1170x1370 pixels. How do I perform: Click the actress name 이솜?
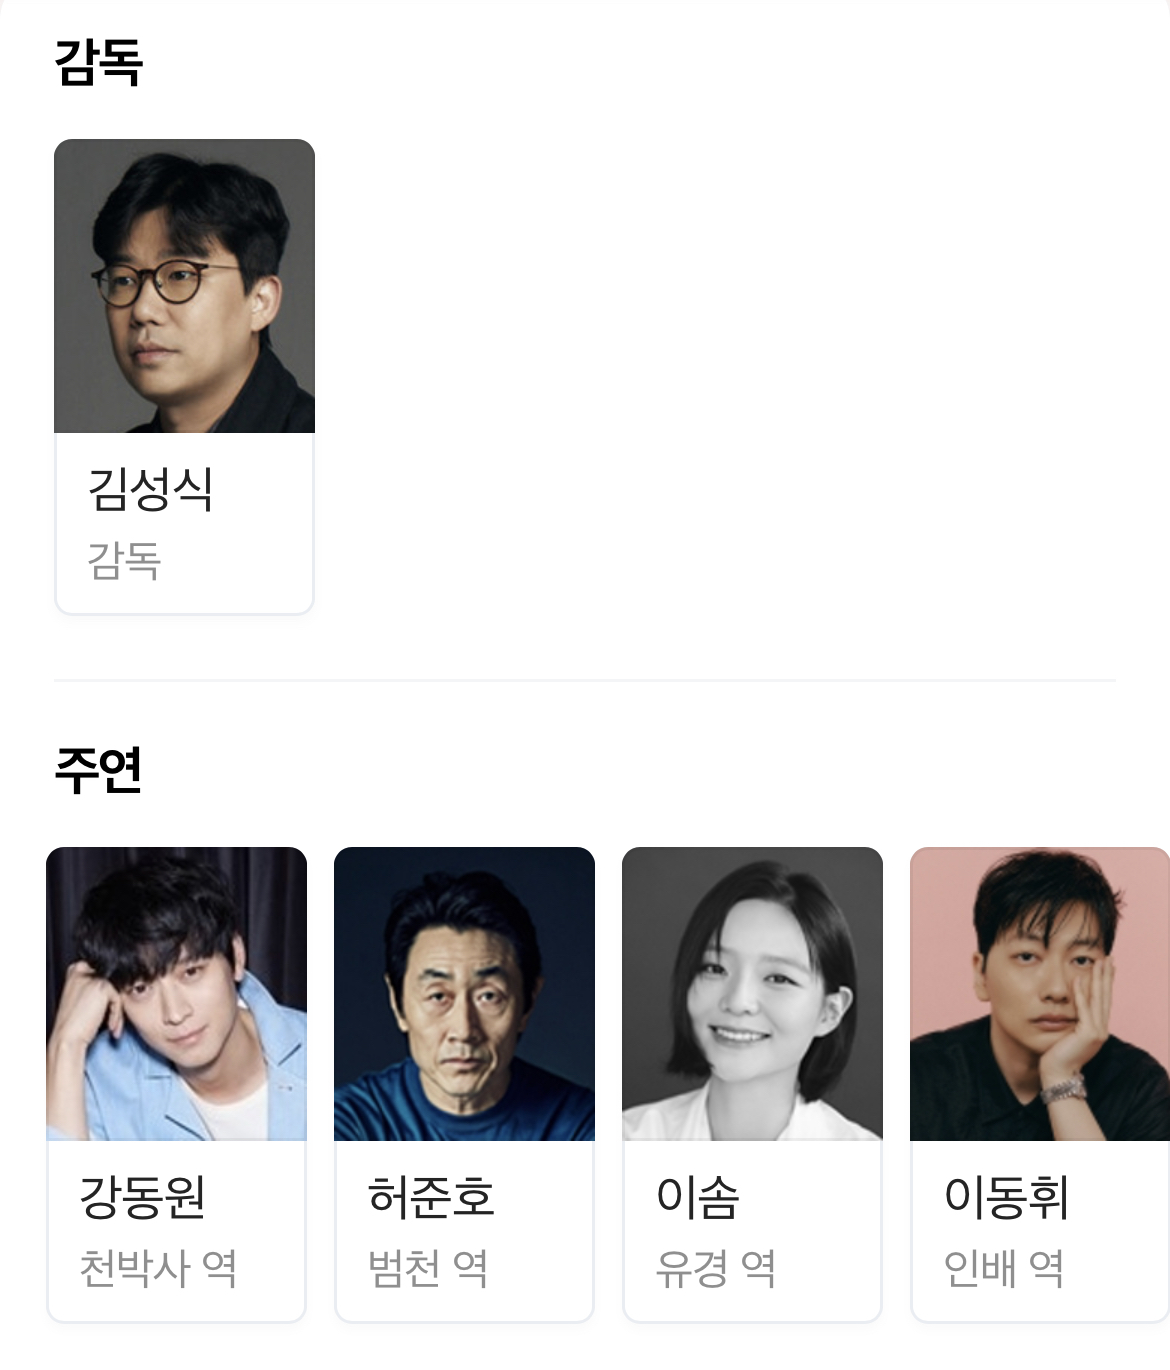[698, 1197]
